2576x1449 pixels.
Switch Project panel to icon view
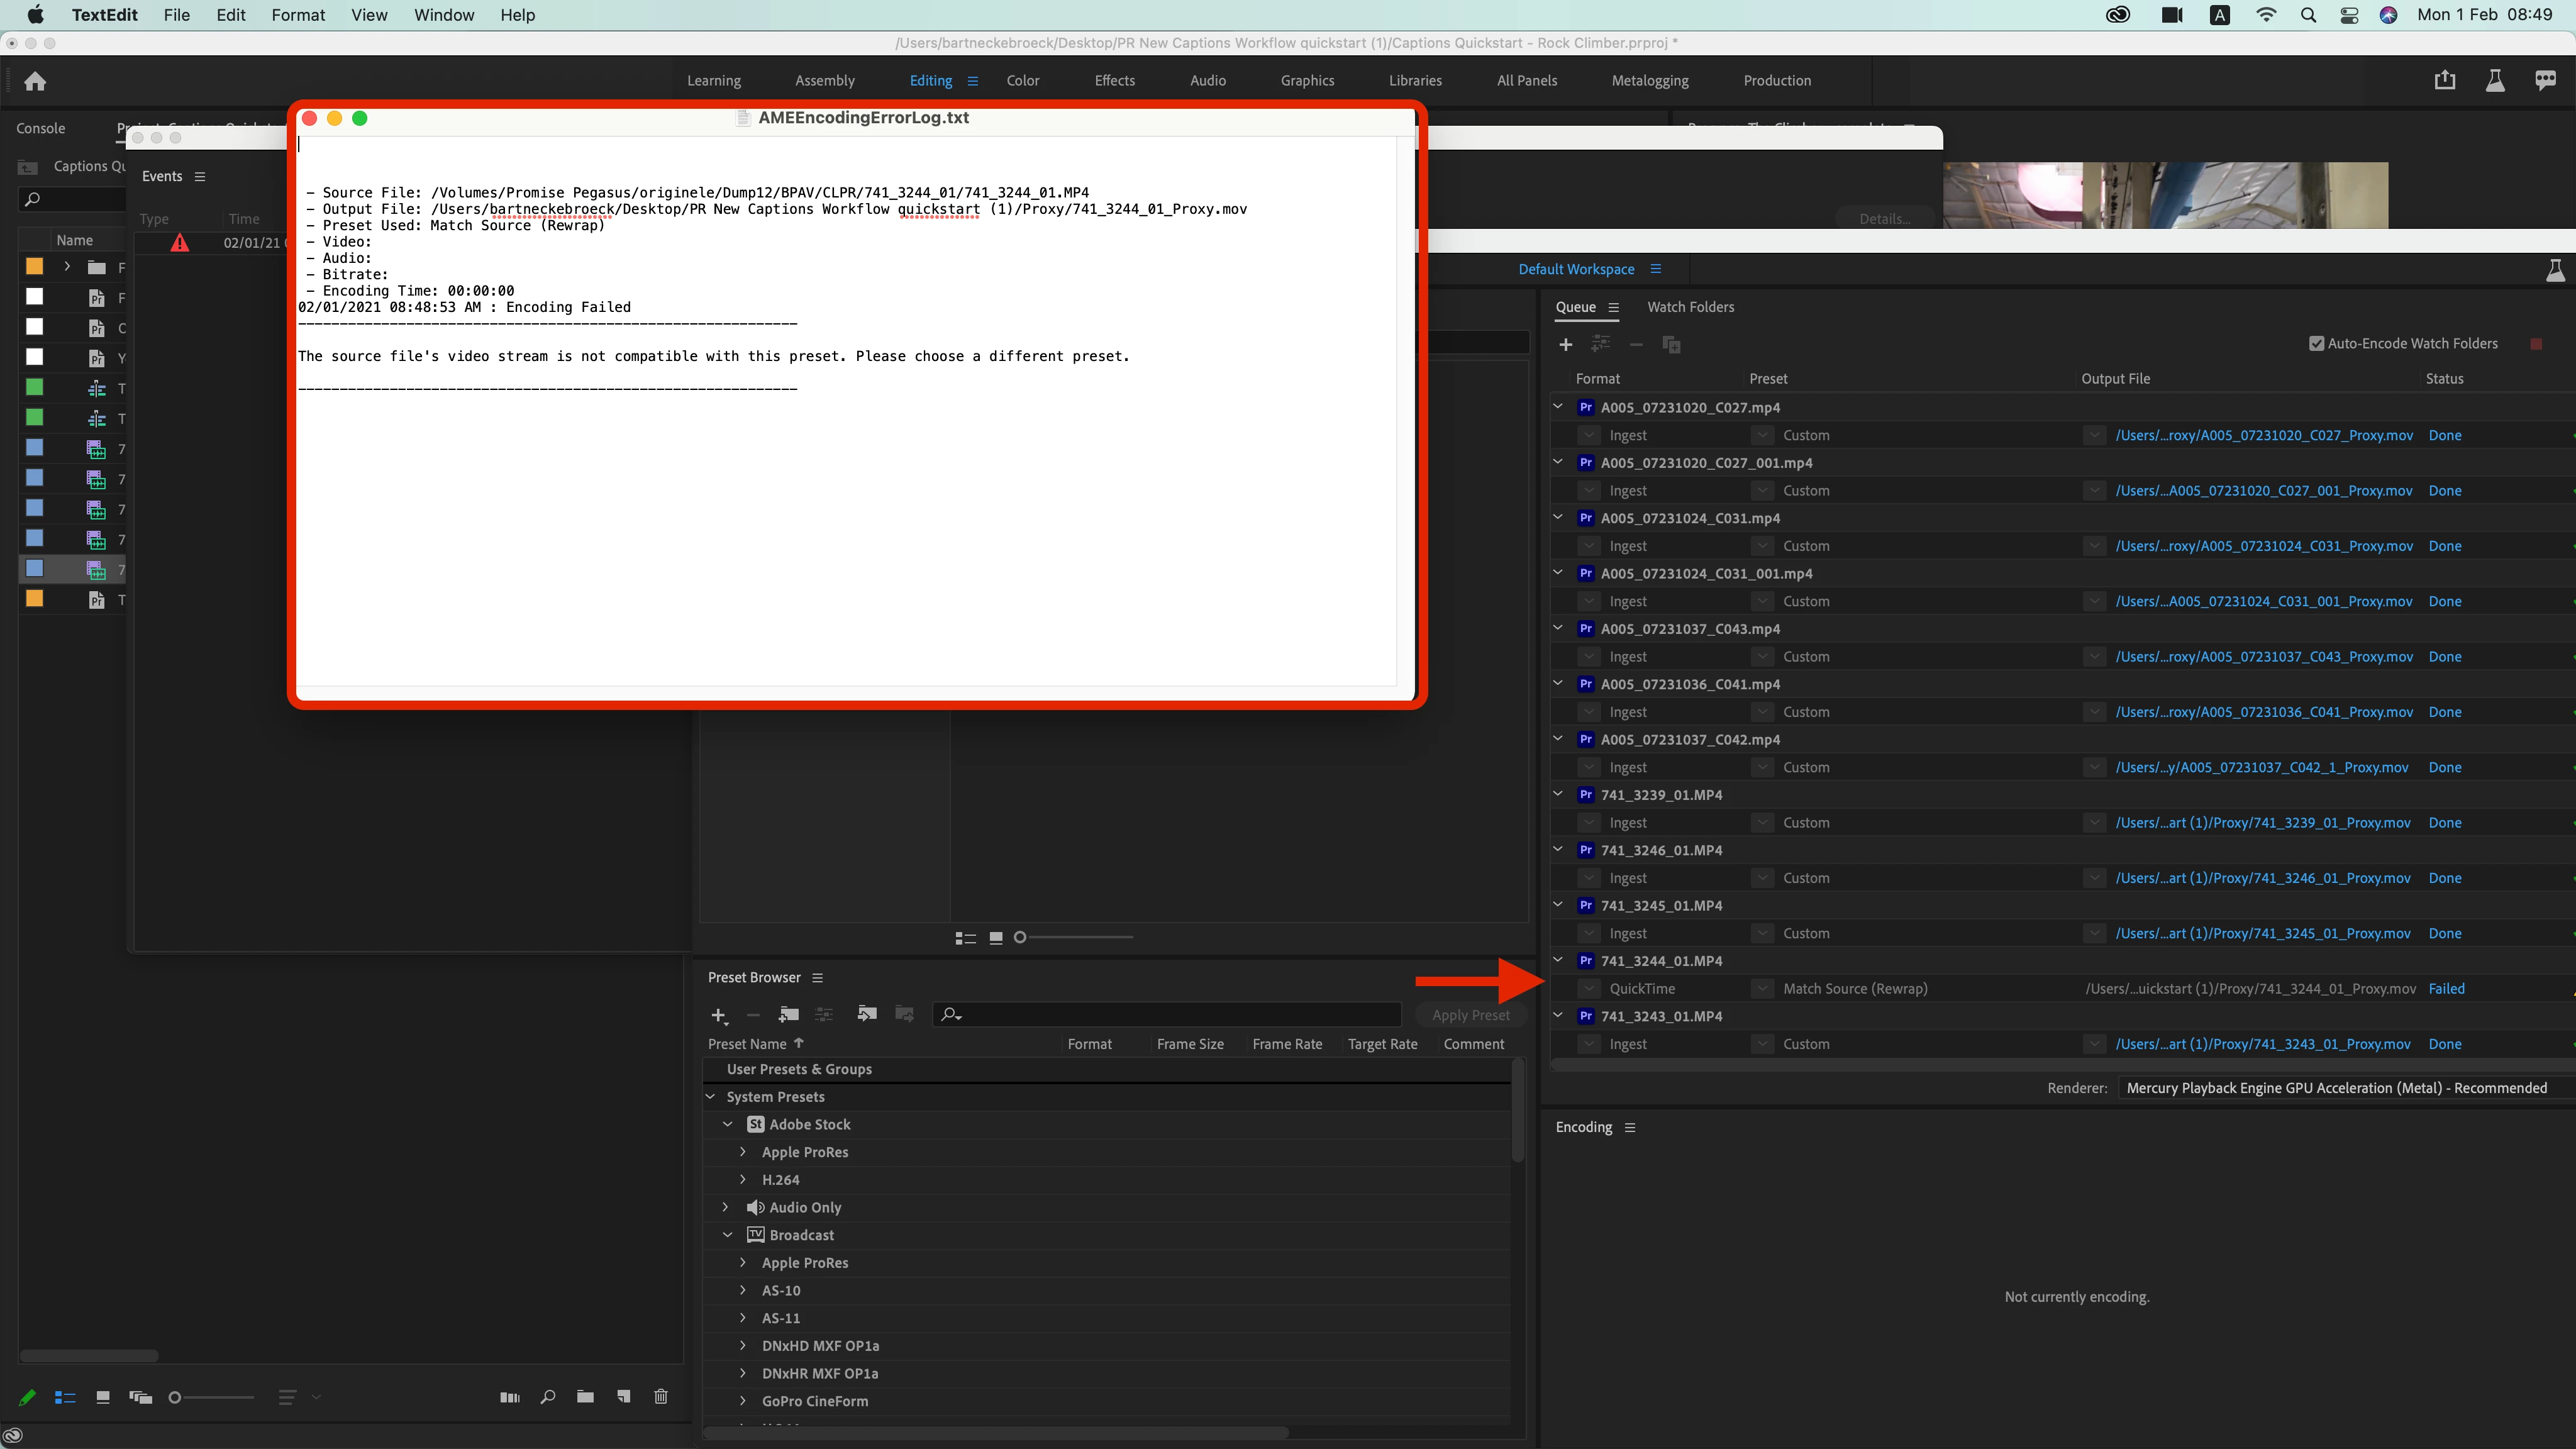[102, 1397]
